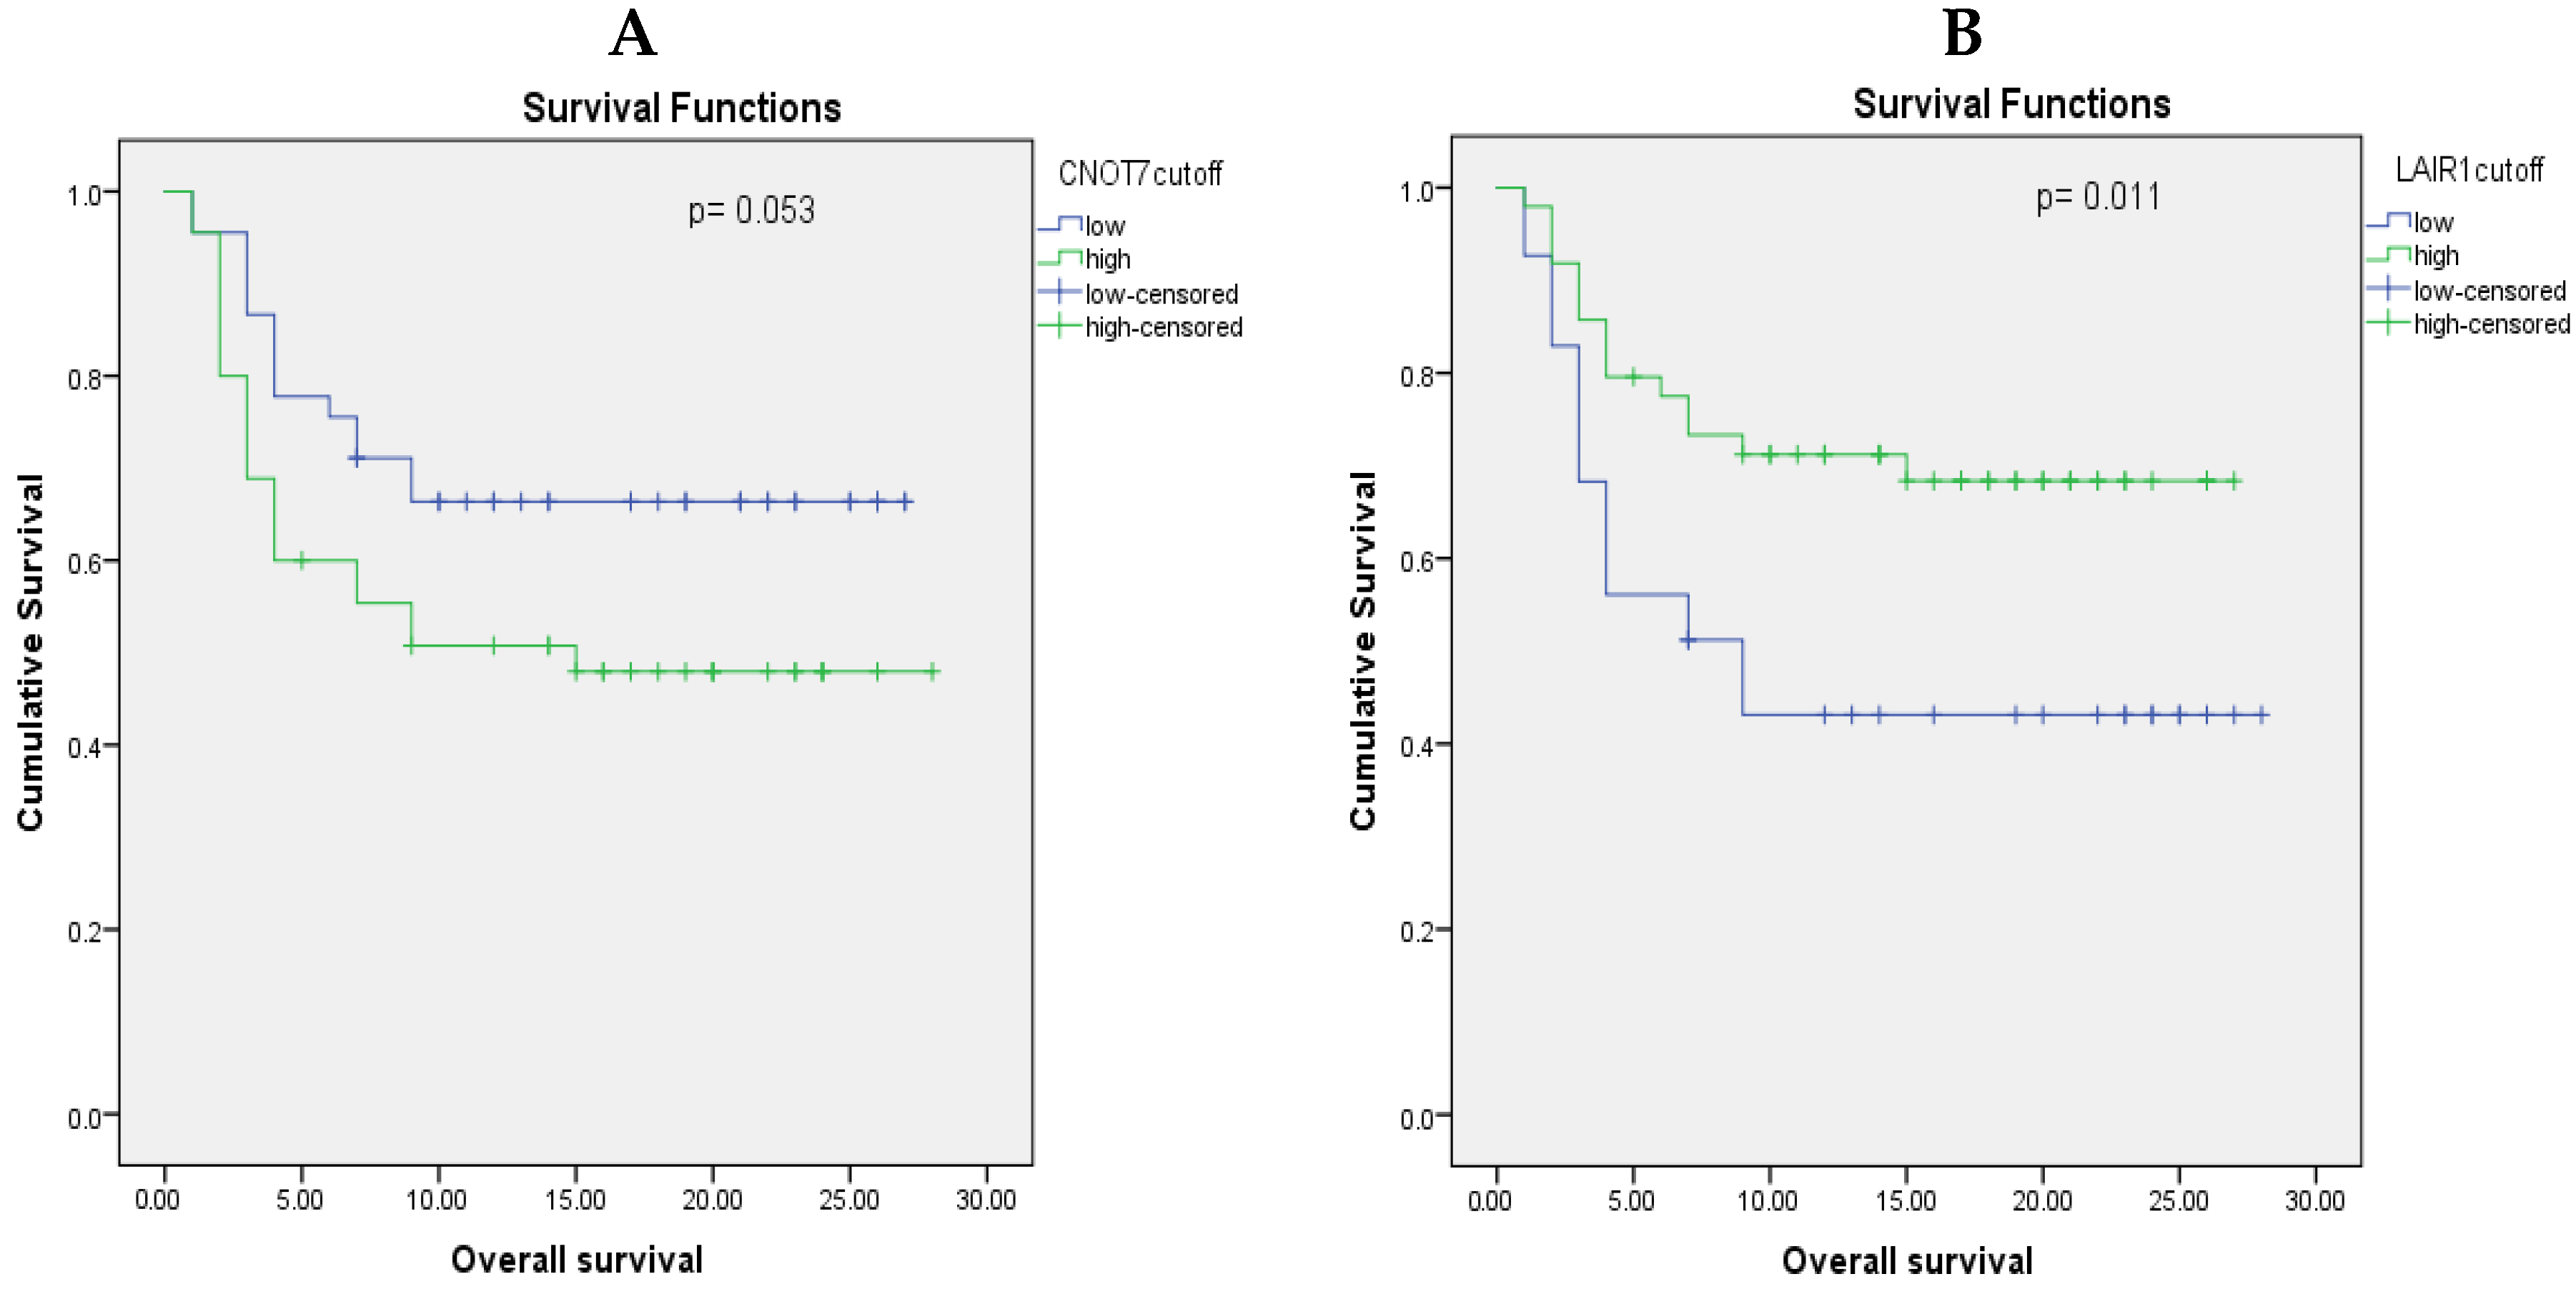
Task: Click the p= 0.053 annotation
Action: [x=751, y=210]
